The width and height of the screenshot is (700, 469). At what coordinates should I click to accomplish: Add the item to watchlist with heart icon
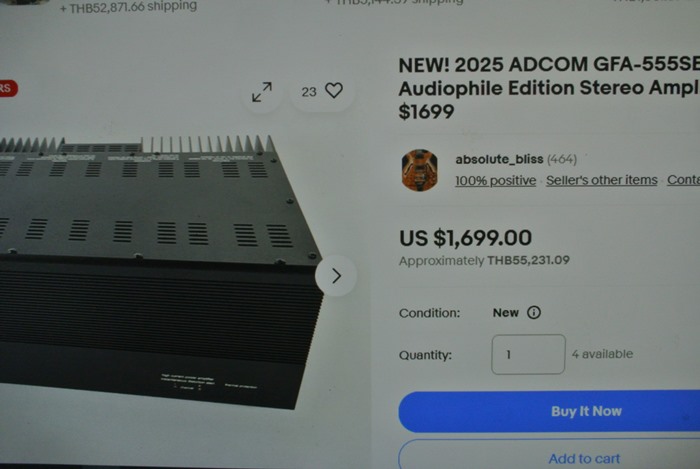(333, 91)
